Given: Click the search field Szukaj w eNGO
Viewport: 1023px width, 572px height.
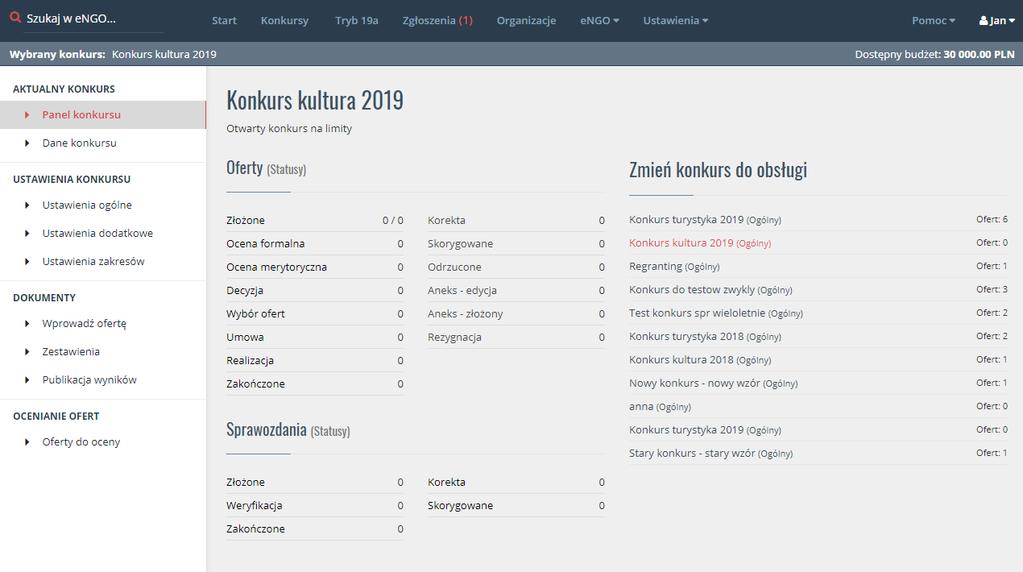Looking at the screenshot, I should [94, 19].
